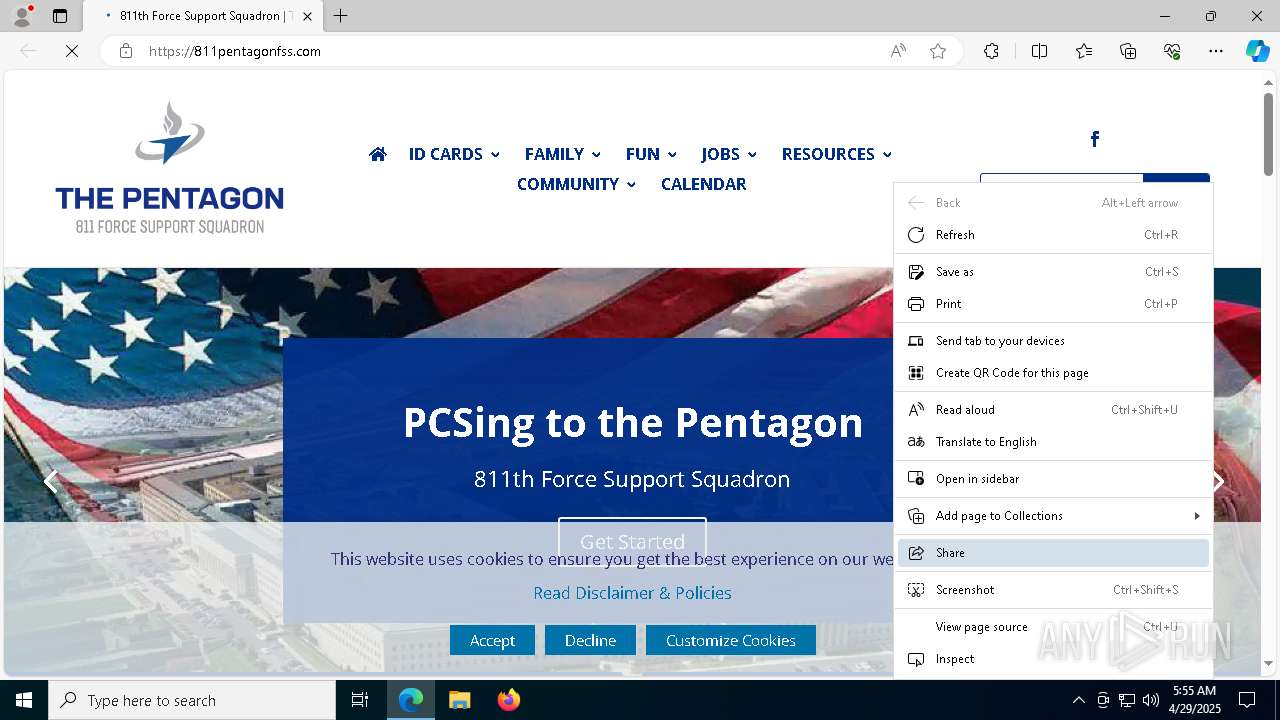This screenshot has width=1280, height=720.
Task: Open Browser essentials heart icon
Action: tap(1172, 51)
